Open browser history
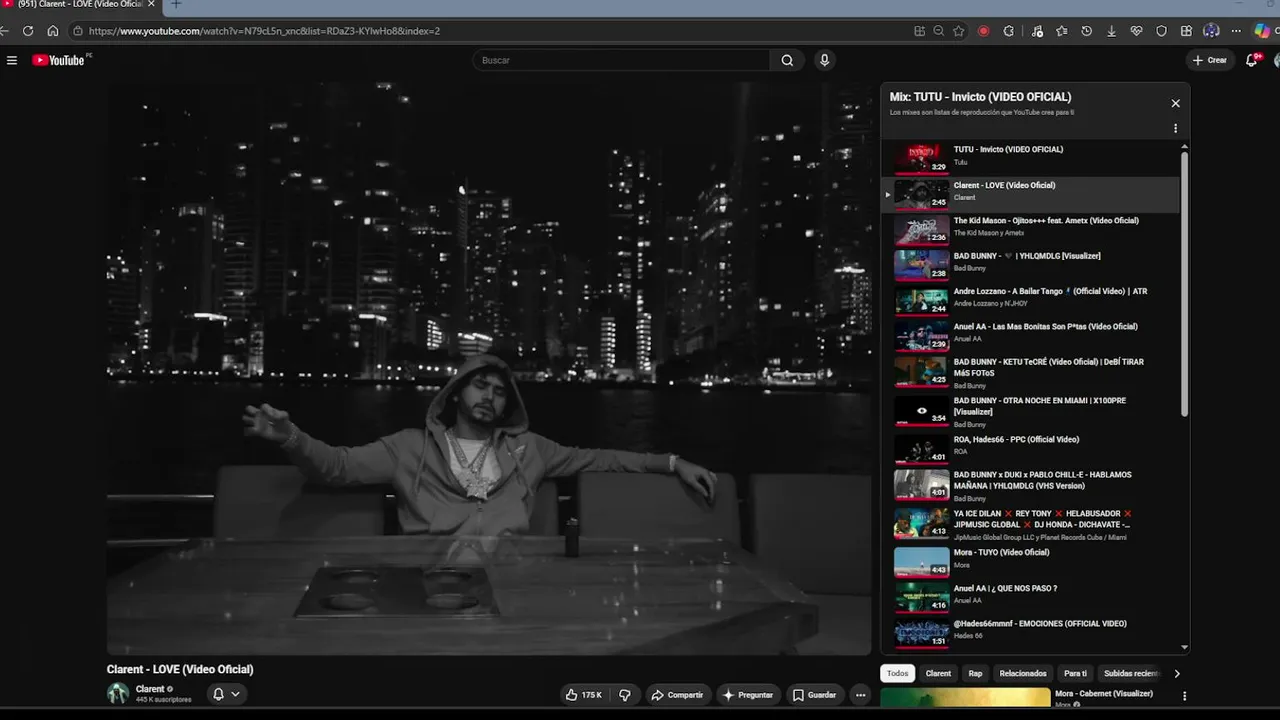 tap(1086, 31)
